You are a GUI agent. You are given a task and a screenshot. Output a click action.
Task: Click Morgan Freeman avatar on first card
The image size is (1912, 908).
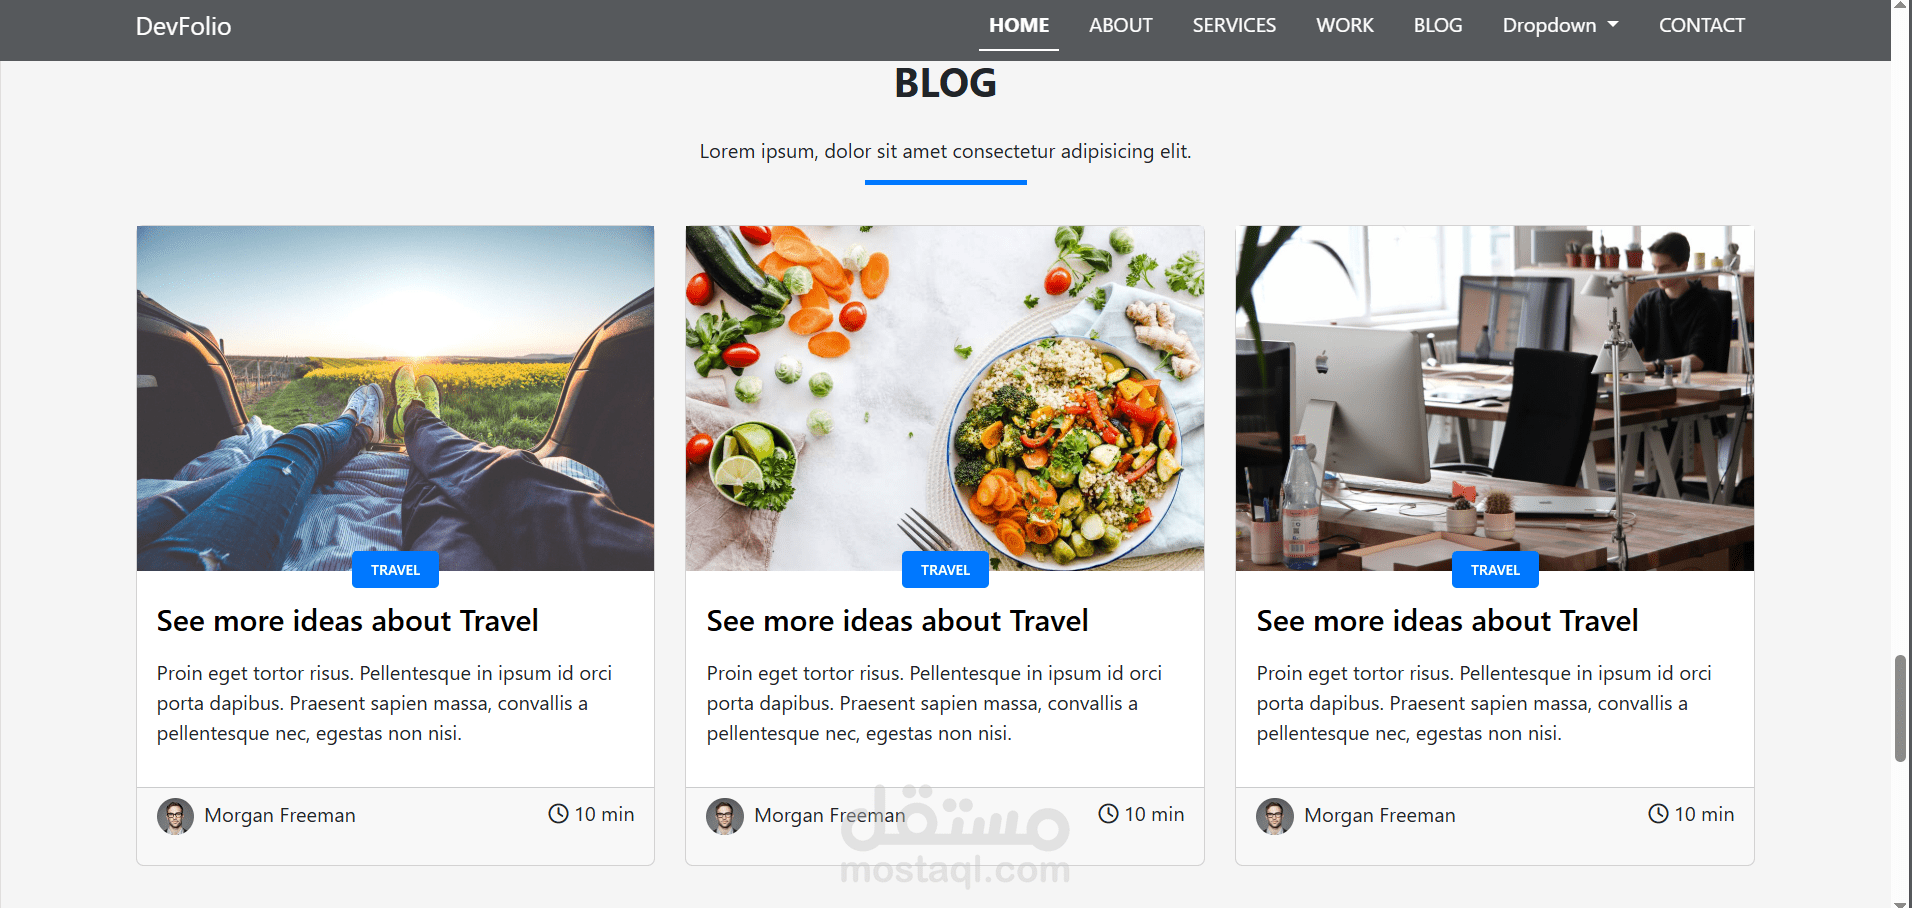175,816
